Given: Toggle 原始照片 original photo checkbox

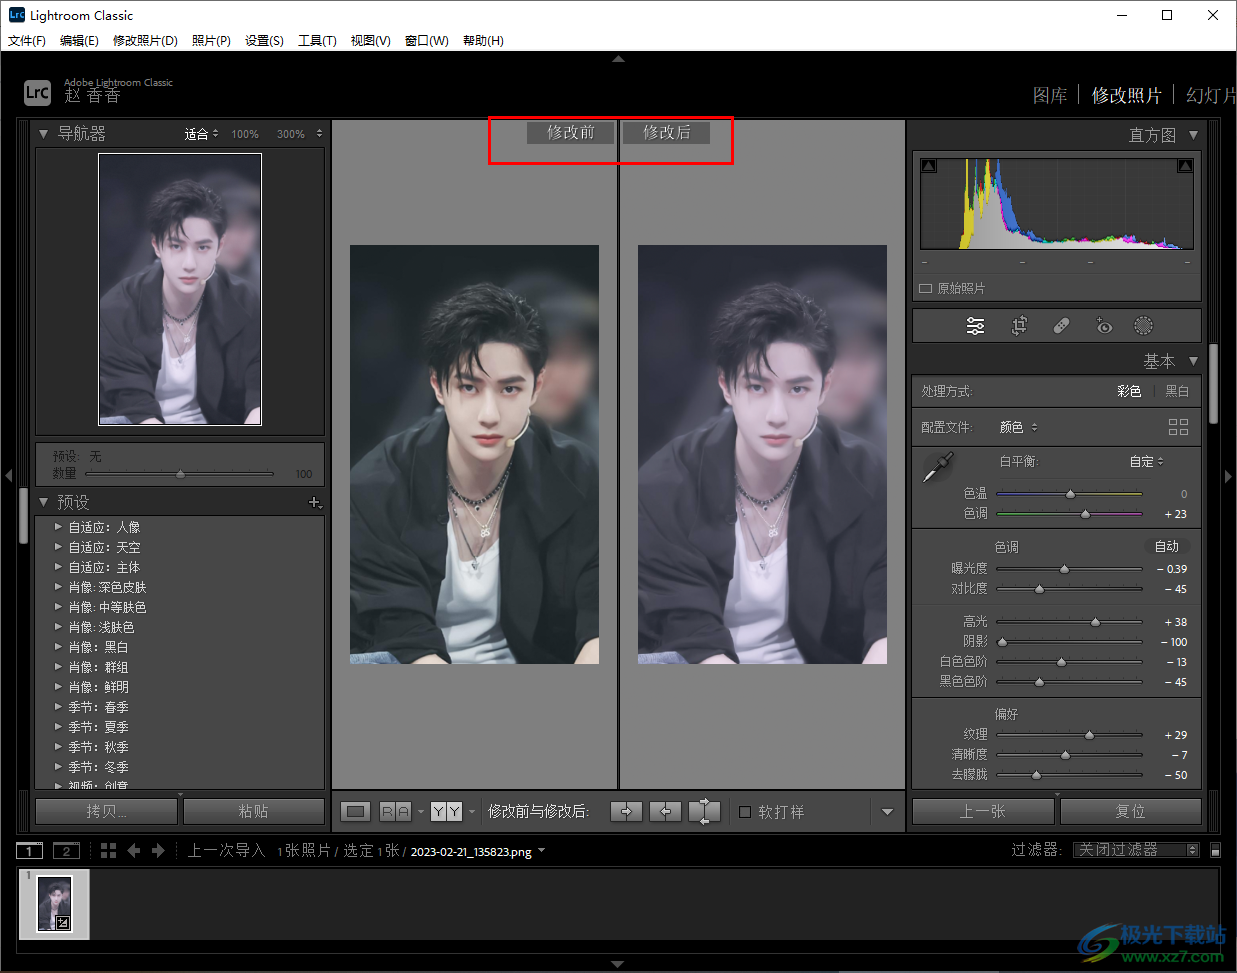Looking at the screenshot, I should tap(926, 288).
